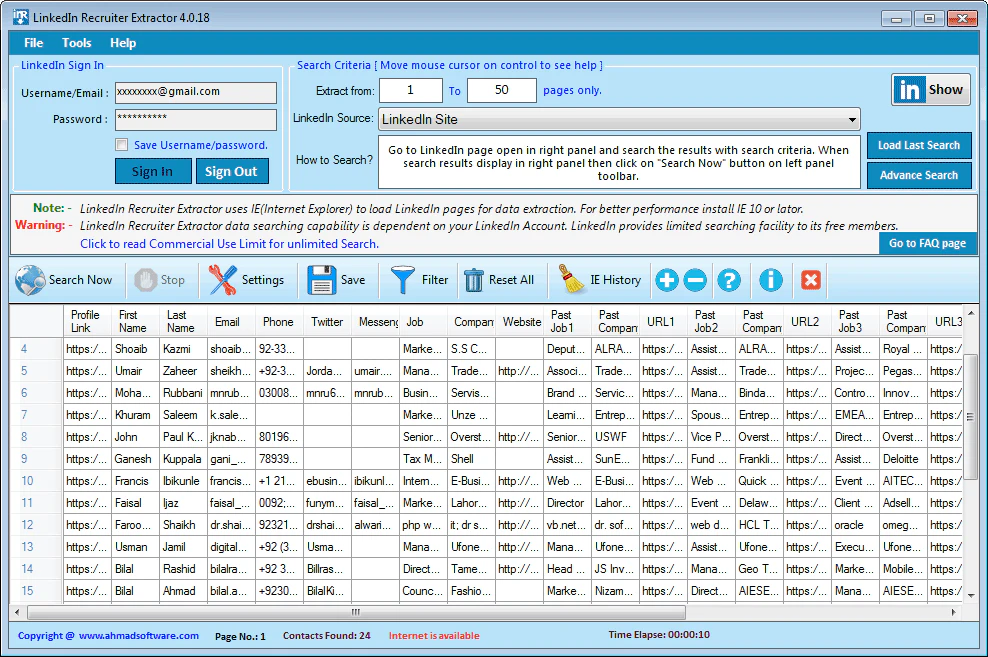Click the horizontal scrollbar of results table
Image resolution: width=988 pixels, height=657 pixels.
tap(355, 612)
